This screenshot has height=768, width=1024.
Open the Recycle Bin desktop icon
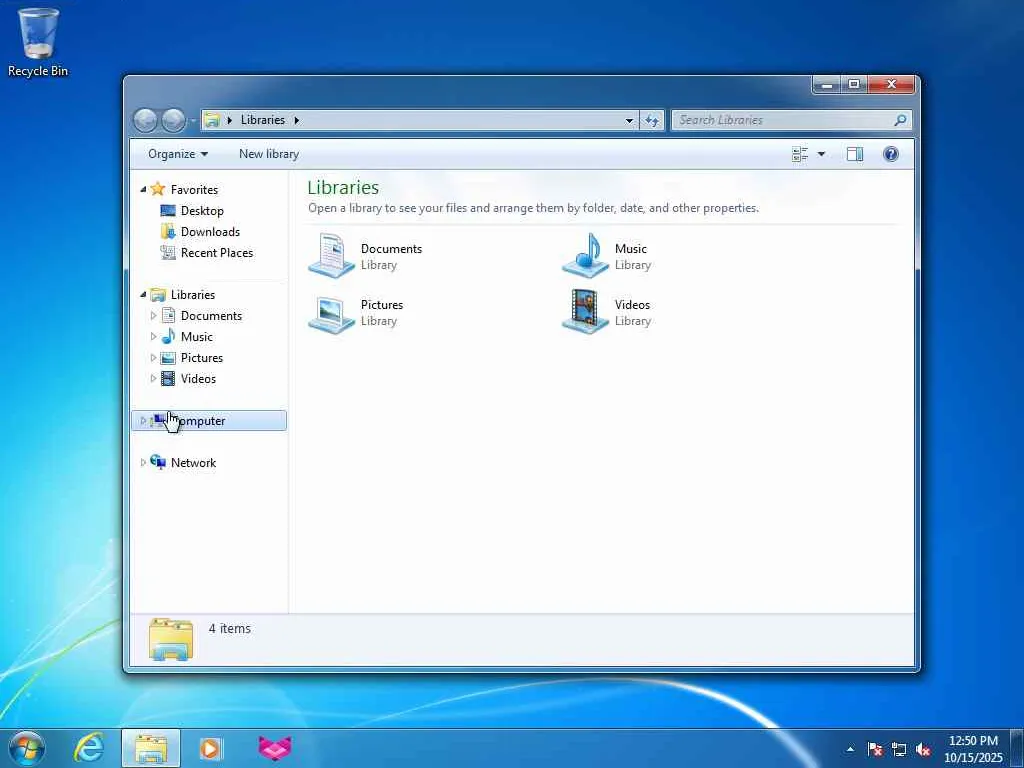tap(37, 43)
